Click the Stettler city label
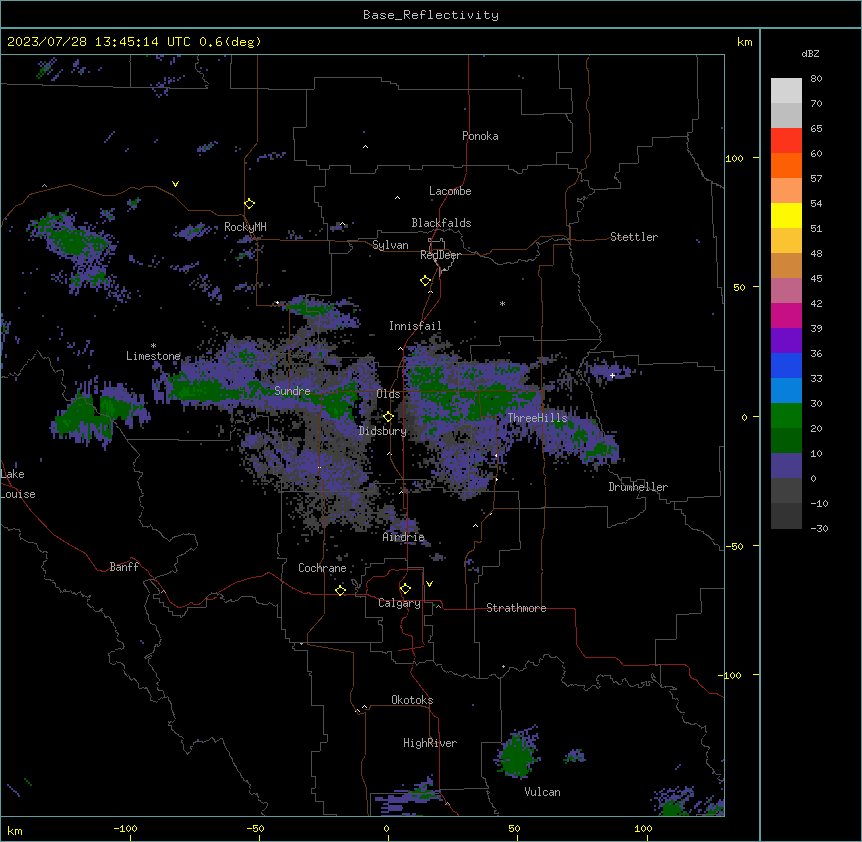 click(634, 237)
